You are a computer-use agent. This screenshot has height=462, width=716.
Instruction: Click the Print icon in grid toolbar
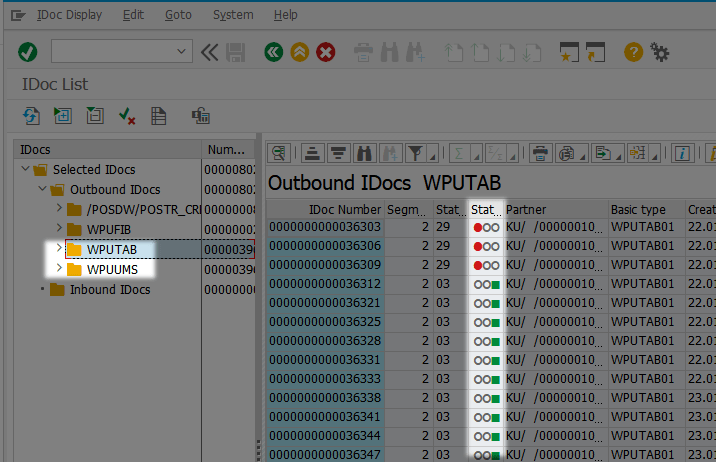540,153
